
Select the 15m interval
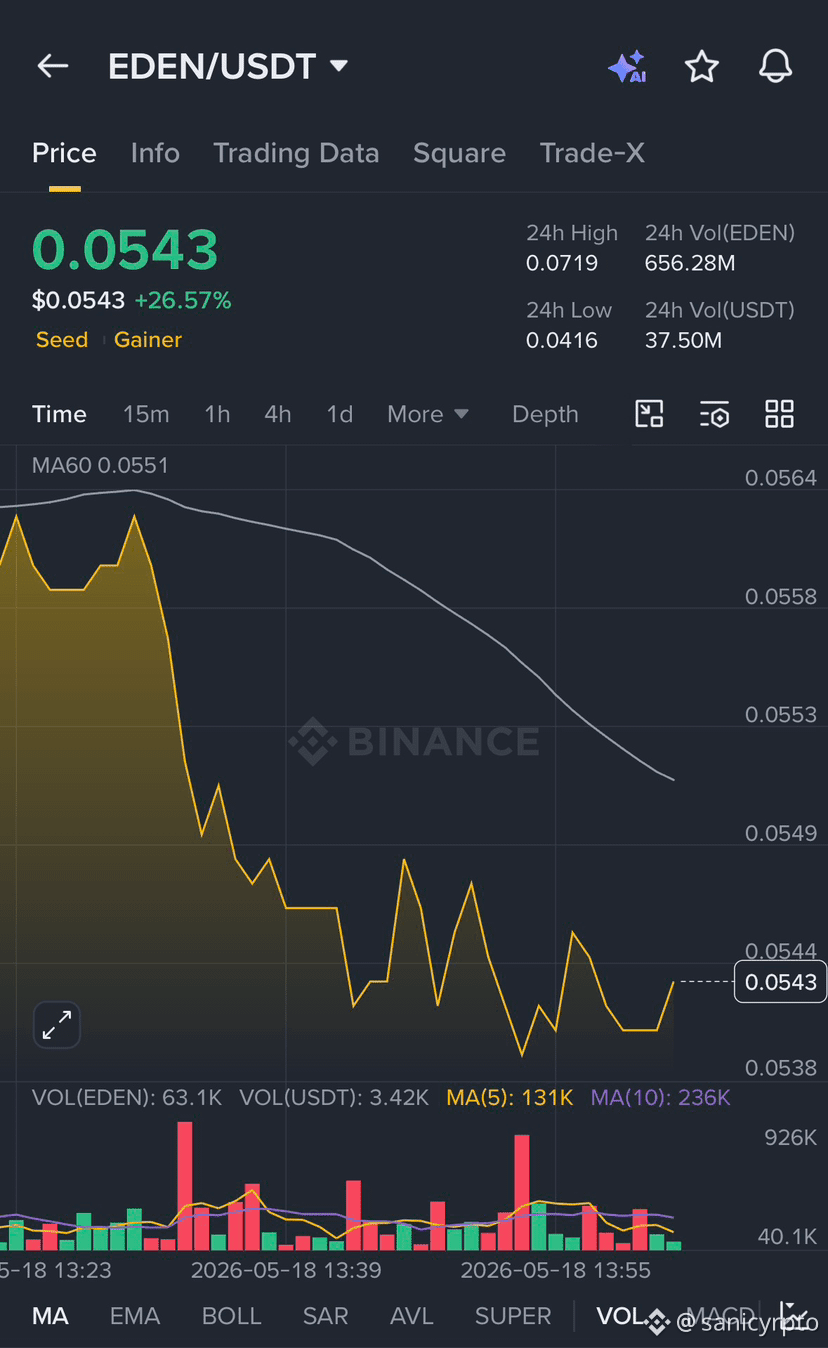[146, 414]
